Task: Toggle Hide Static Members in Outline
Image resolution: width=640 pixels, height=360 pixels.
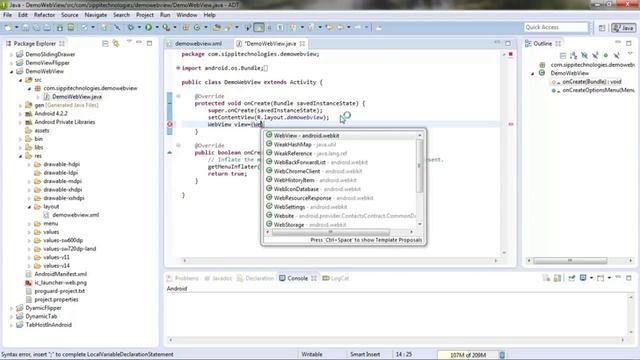Action: 595,55
